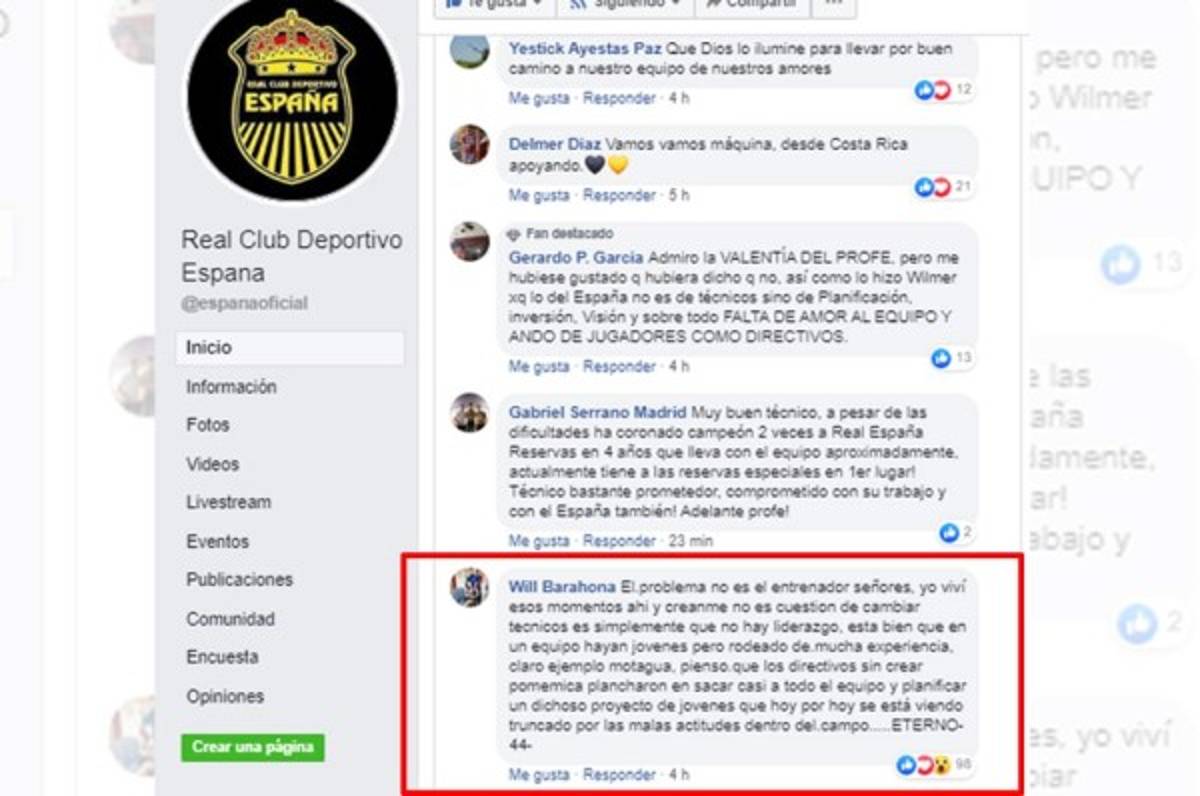Open Gabriel Serrano Madrid's profile name link
Viewport: 1200px width, 796px height.
pos(598,412)
